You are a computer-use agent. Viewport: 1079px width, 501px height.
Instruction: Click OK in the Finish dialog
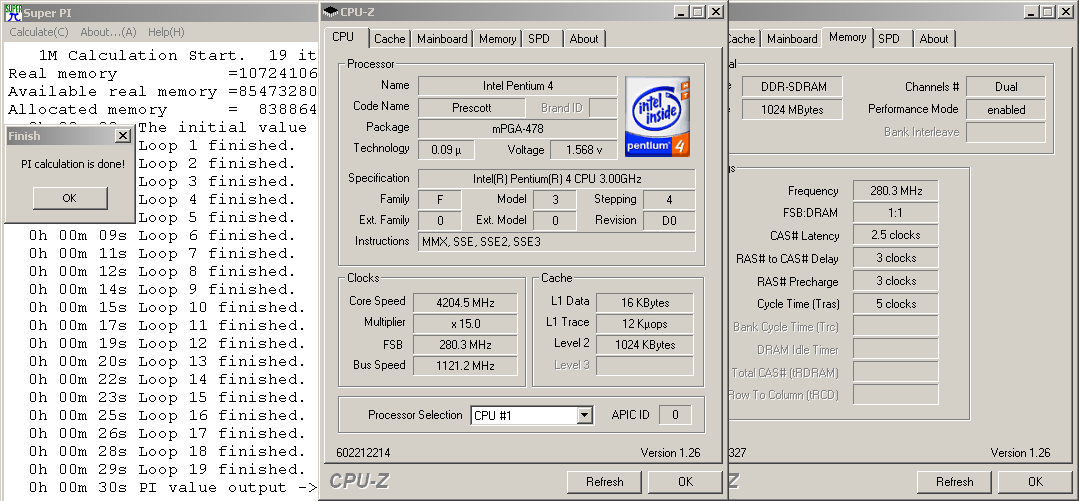pyautogui.click(x=70, y=198)
